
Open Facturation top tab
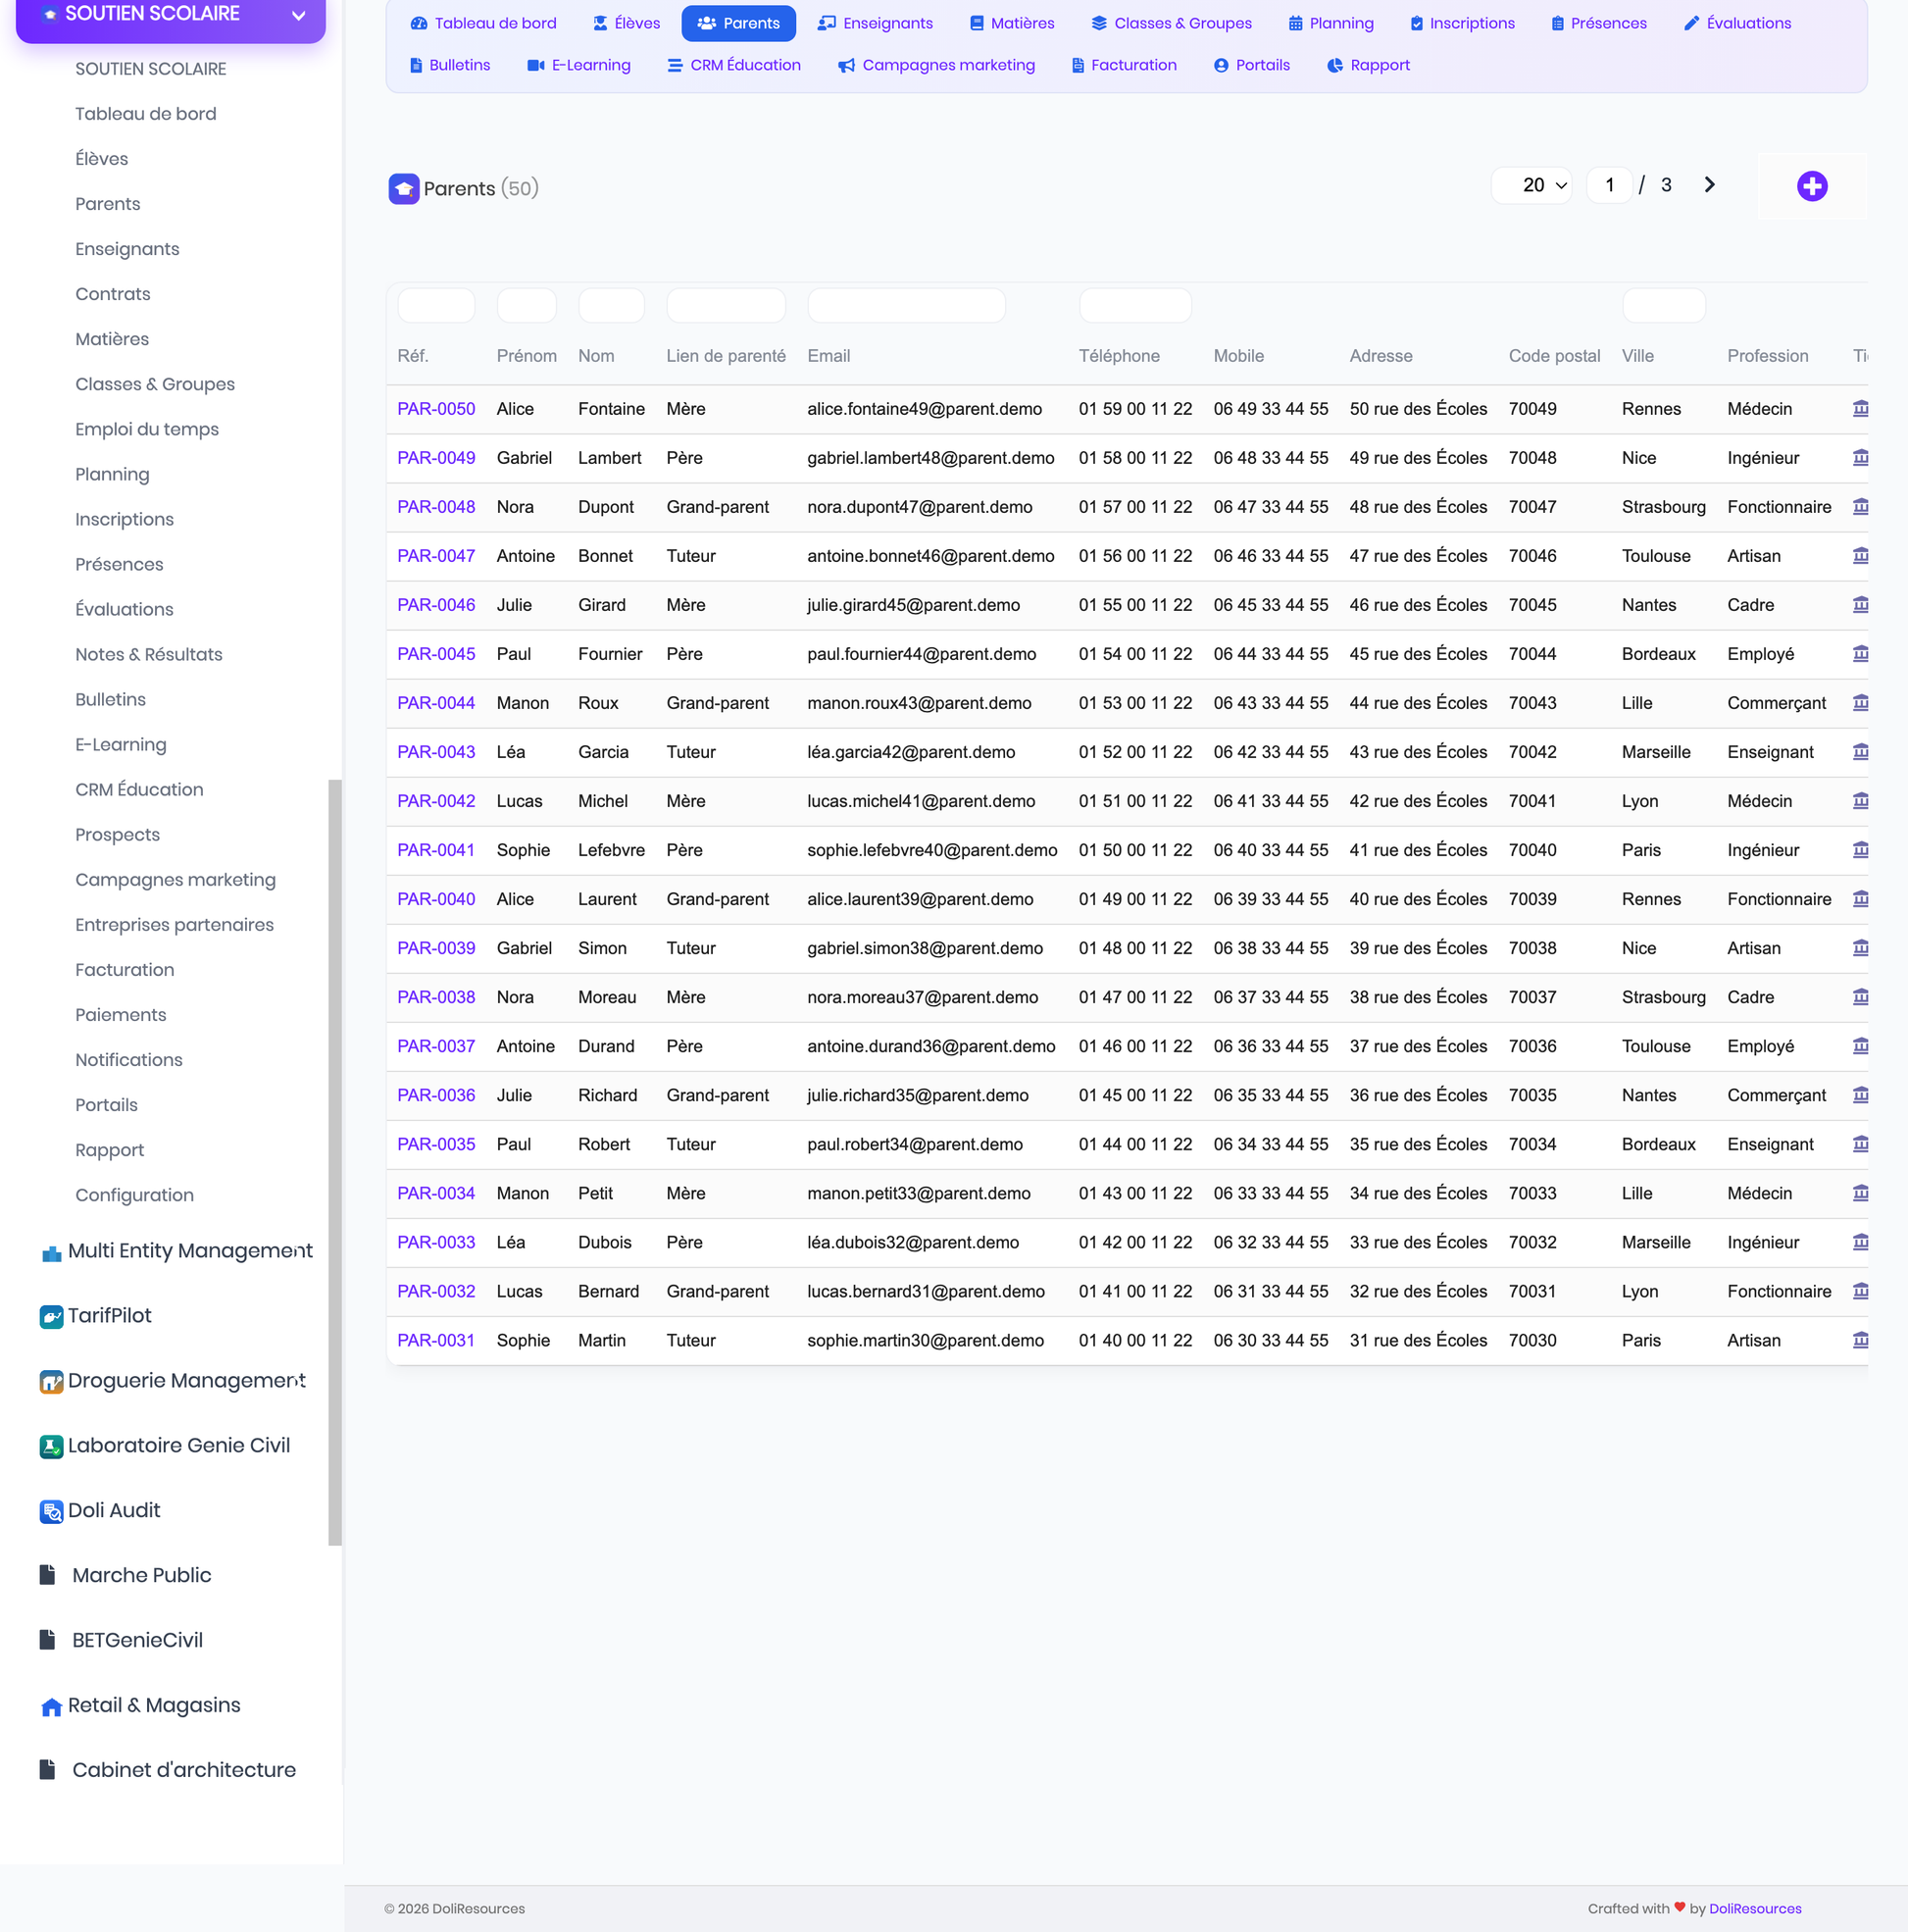tap(1124, 65)
